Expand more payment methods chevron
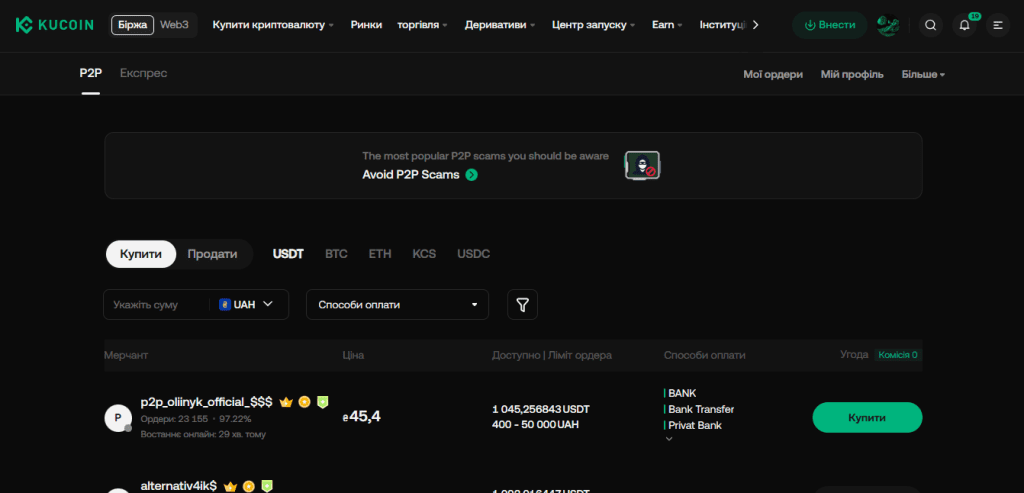 pyautogui.click(x=668, y=439)
